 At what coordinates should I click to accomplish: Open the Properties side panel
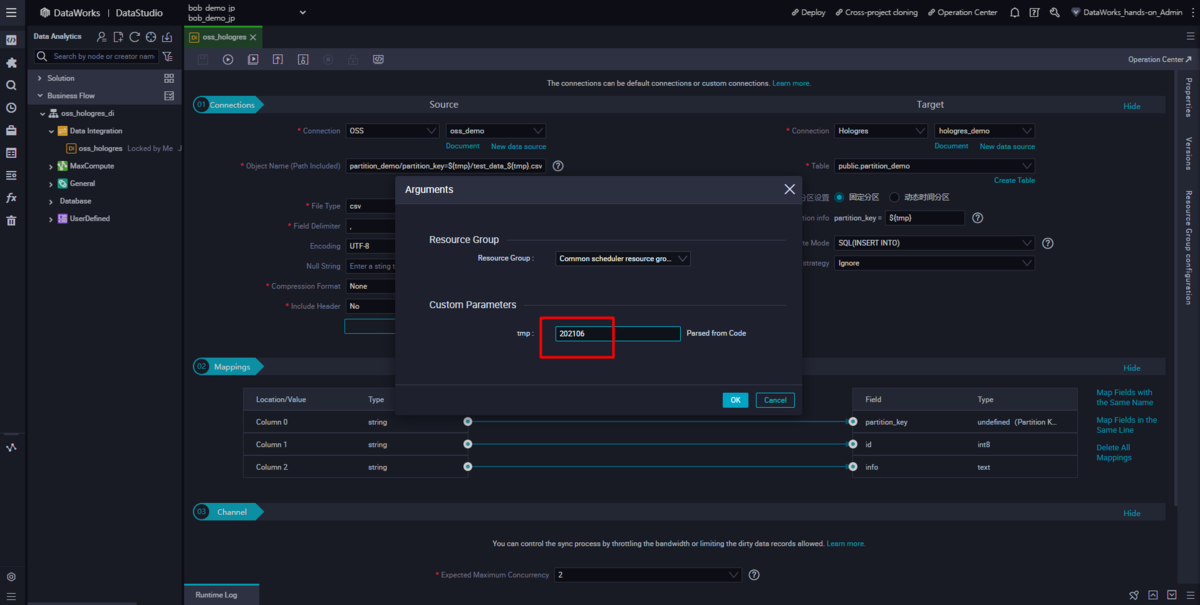[1189, 98]
